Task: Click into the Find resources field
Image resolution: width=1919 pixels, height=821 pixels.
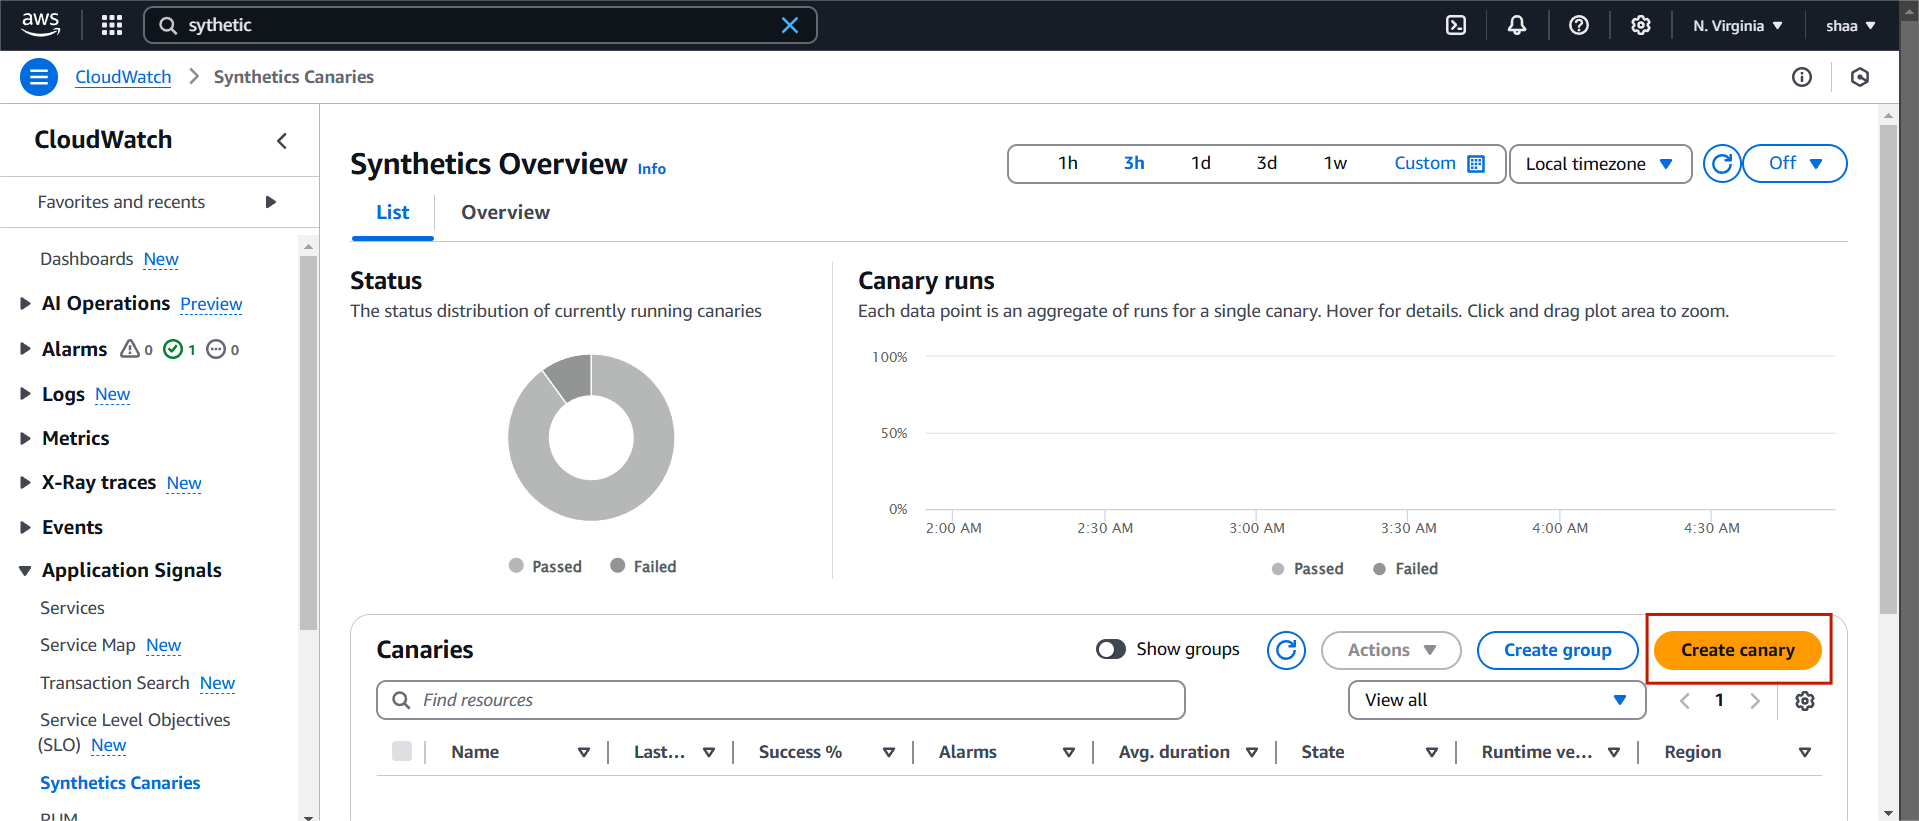Action: [781, 700]
